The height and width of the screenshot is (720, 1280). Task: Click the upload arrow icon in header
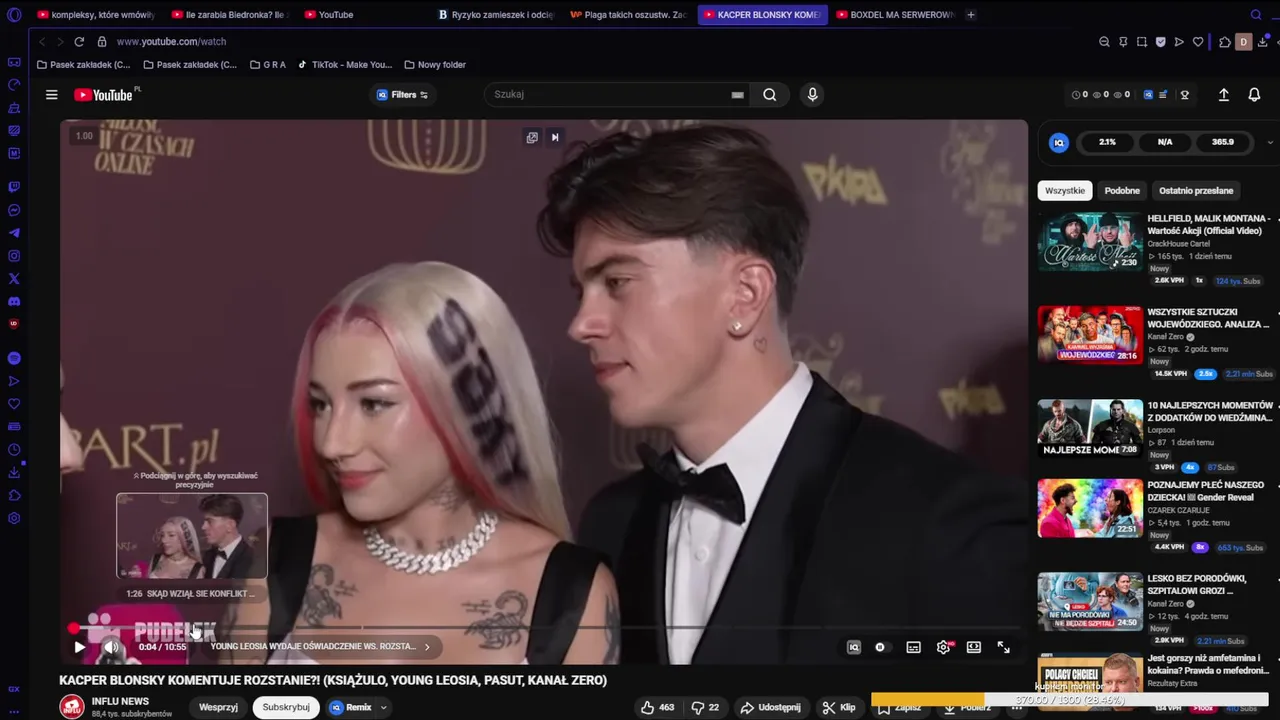1223,95
